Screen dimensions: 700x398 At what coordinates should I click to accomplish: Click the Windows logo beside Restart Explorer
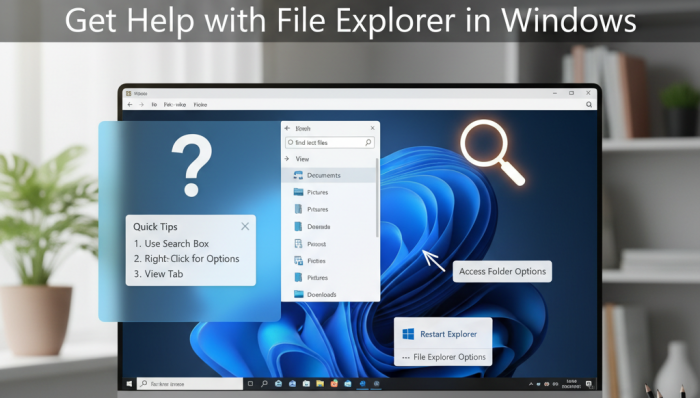(x=408, y=334)
